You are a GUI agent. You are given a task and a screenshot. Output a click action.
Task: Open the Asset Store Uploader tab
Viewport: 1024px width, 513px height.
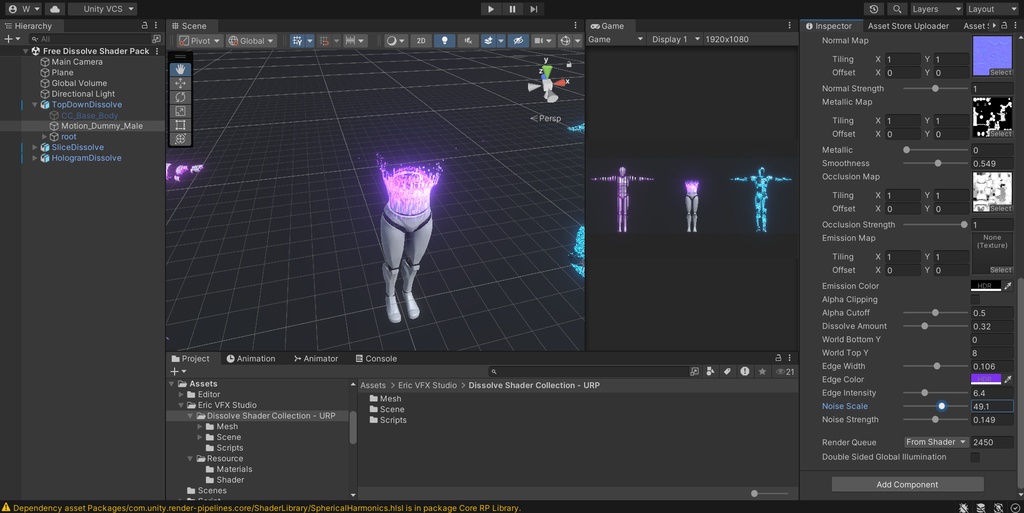click(x=908, y=25)
